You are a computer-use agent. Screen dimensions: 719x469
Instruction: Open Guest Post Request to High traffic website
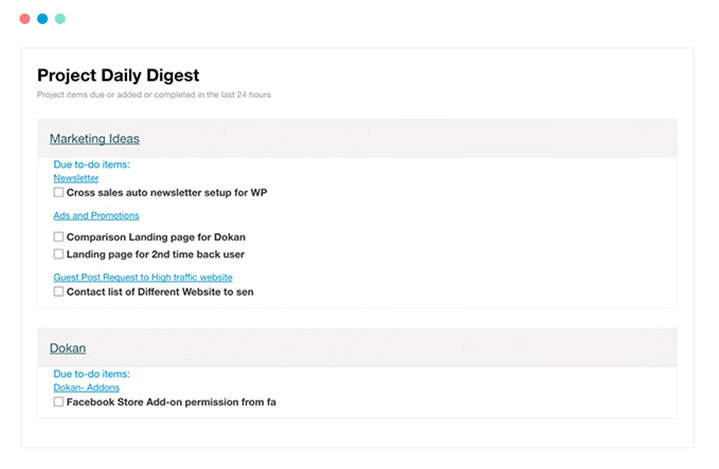click(143, 277)
